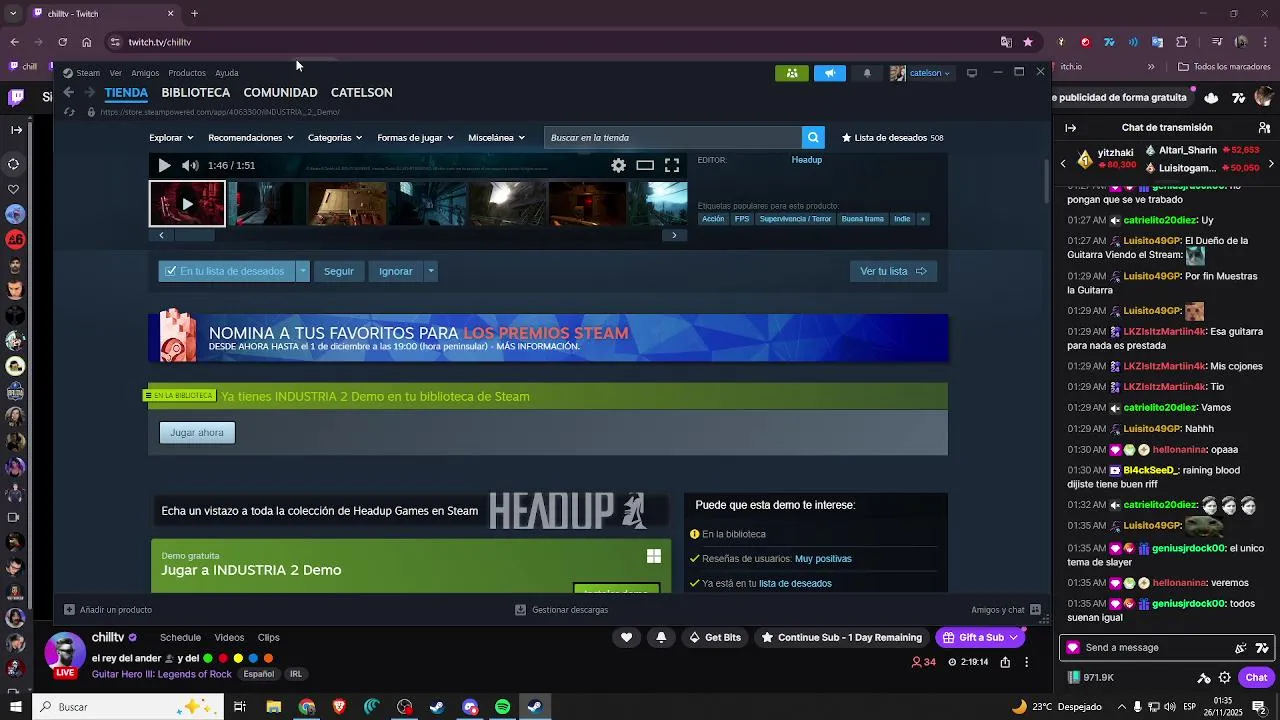Open Categorías store dropdown
This screenshot has height=720, width=1280.
335,138
